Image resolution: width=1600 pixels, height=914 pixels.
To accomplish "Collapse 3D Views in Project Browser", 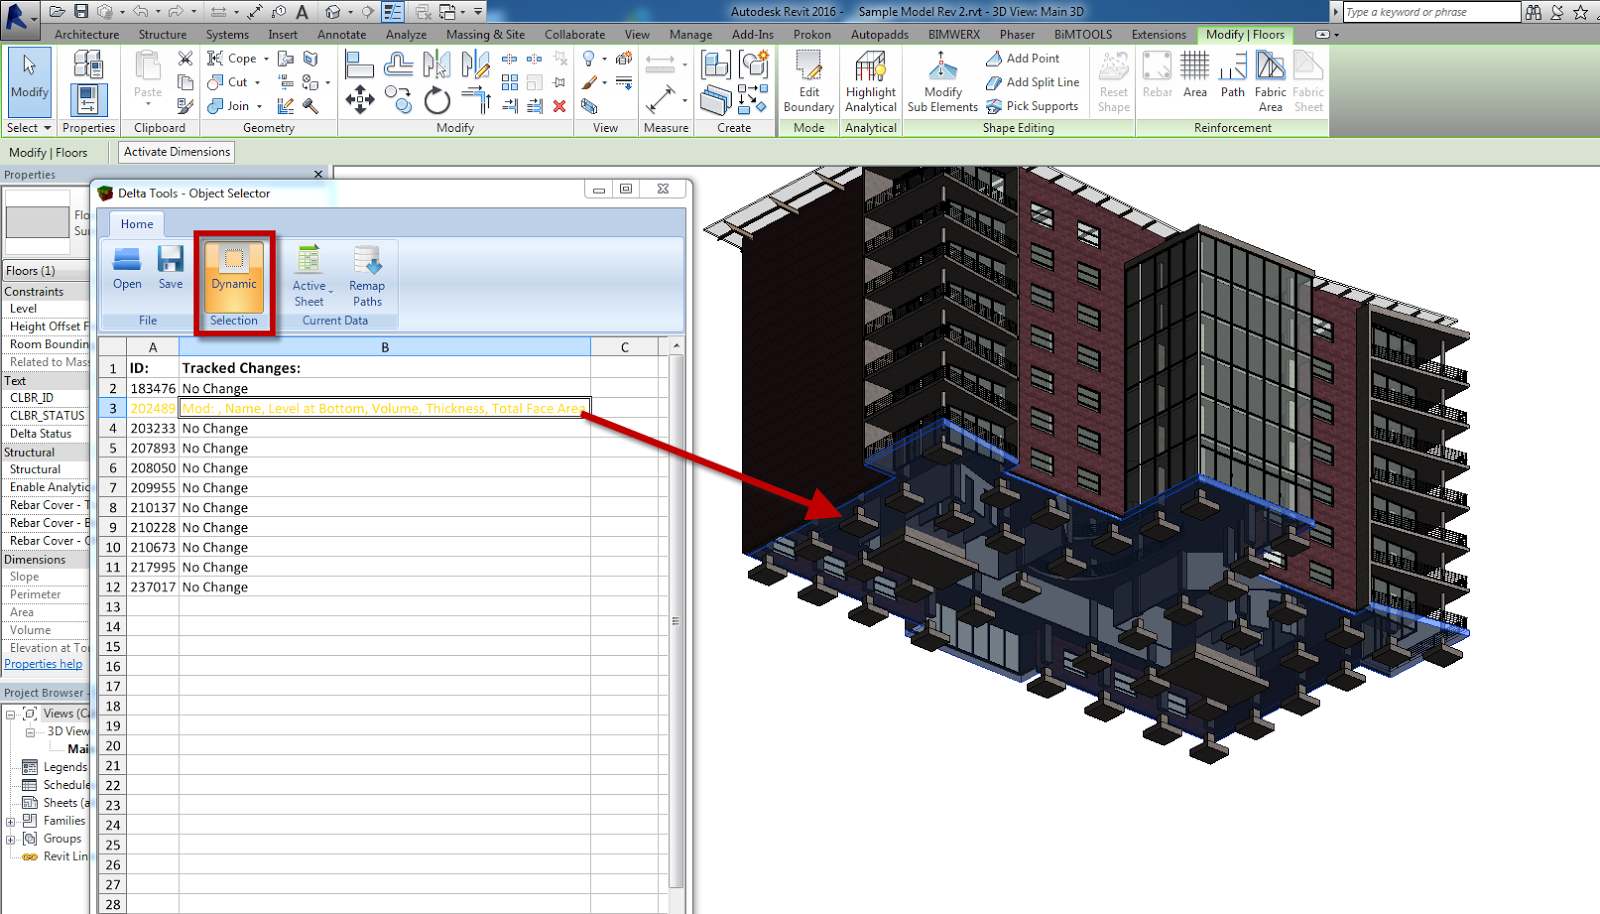I will 33,731.
